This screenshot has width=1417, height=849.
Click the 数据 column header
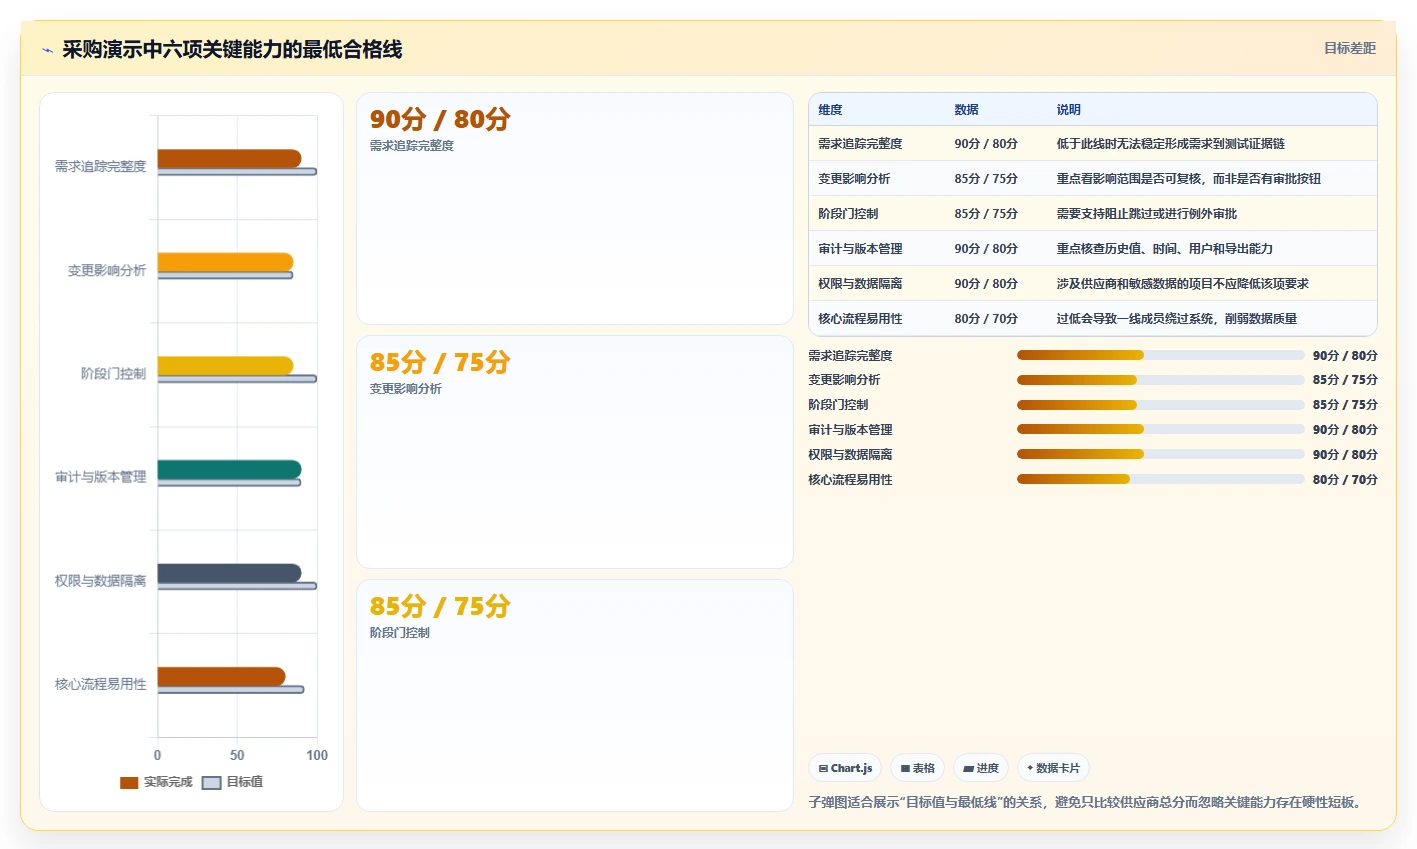tap(966, 110)
